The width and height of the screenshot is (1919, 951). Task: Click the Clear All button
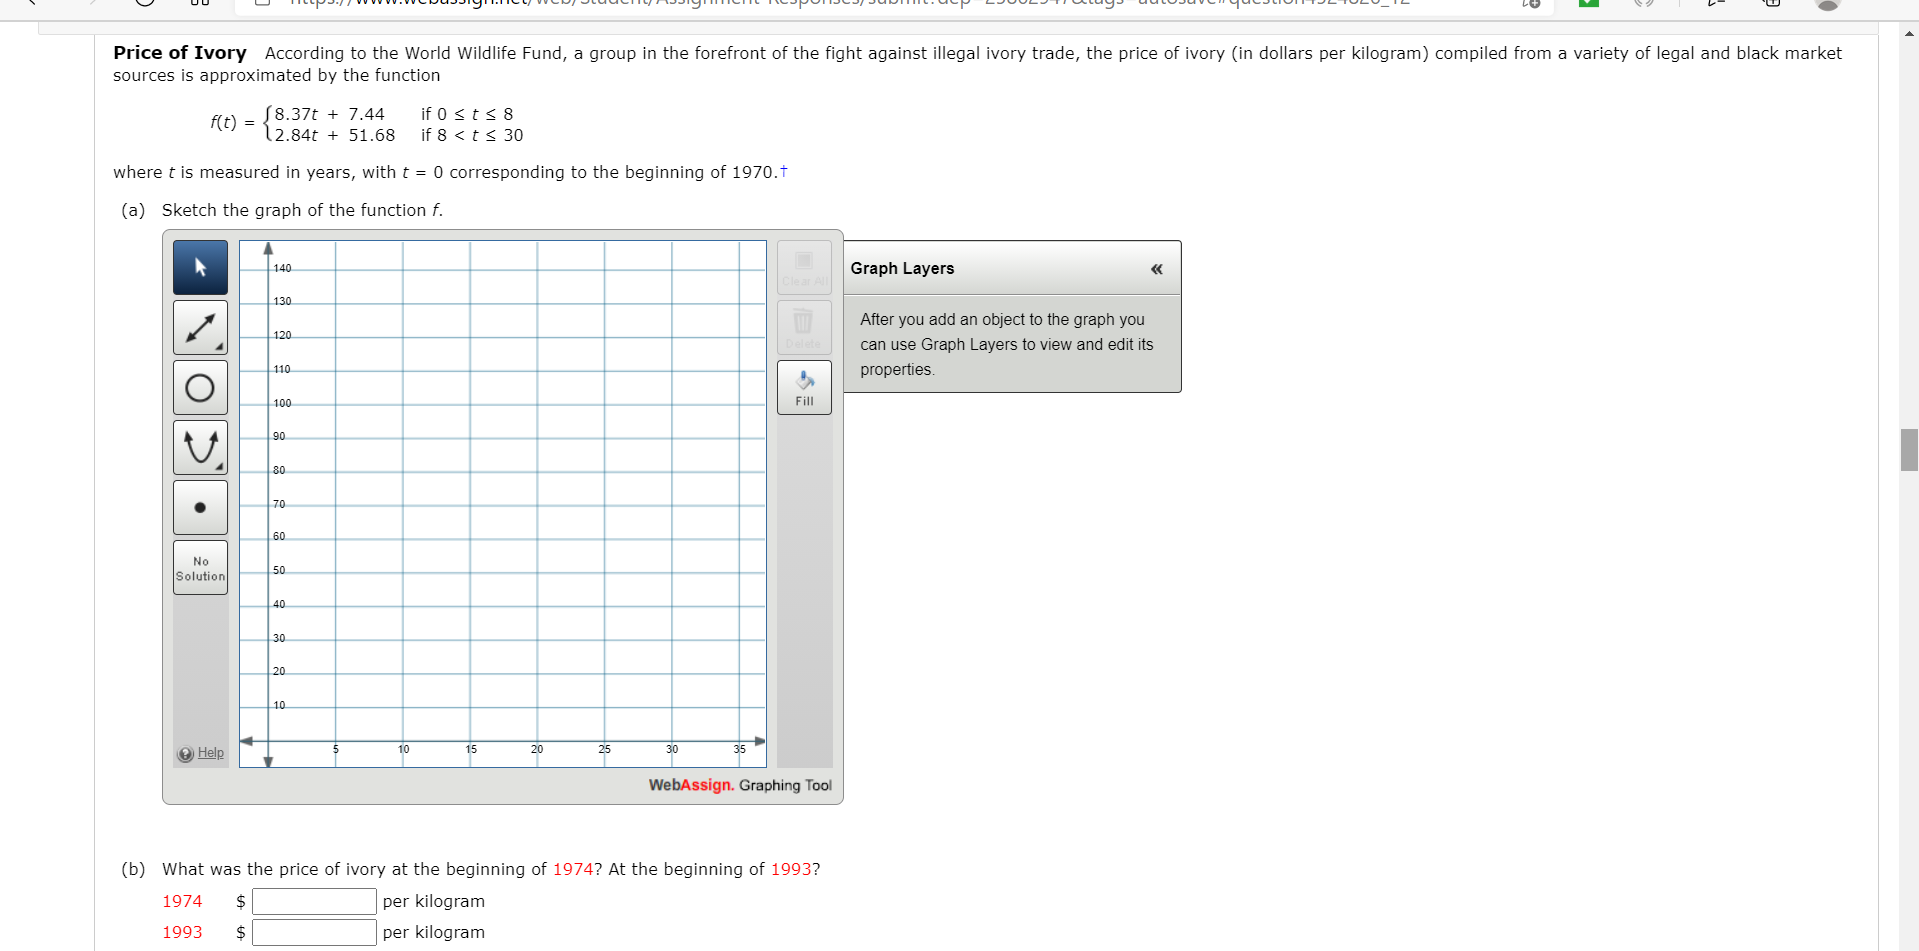point(804,267)
